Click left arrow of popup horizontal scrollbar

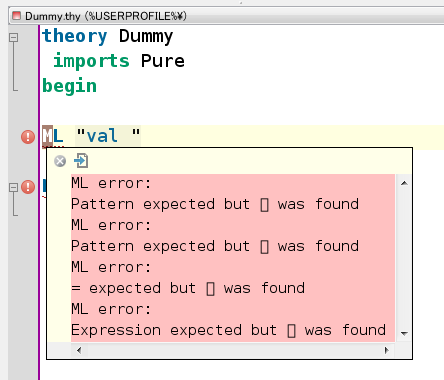click(x=79, y=350)
